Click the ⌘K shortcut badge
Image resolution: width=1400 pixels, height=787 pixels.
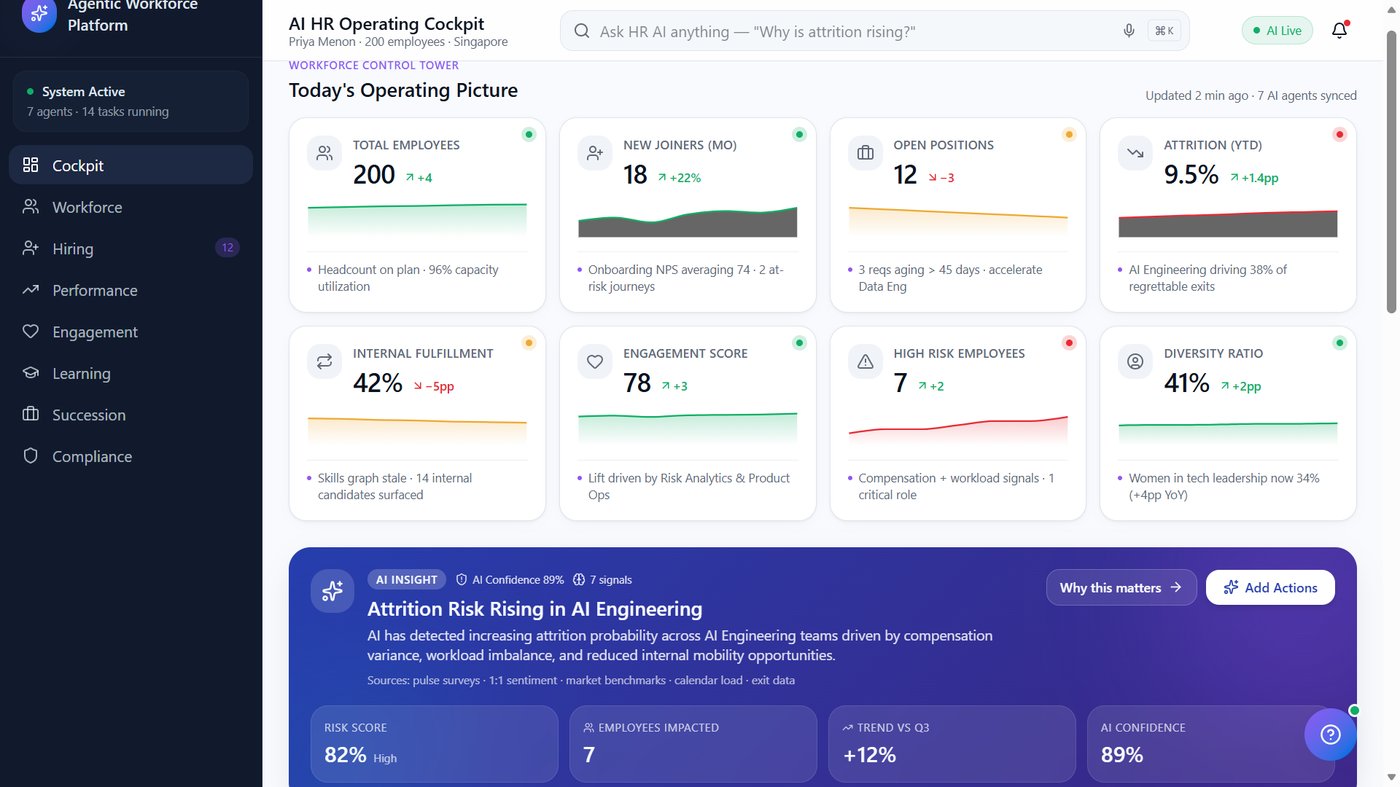tap(1164, 31)
